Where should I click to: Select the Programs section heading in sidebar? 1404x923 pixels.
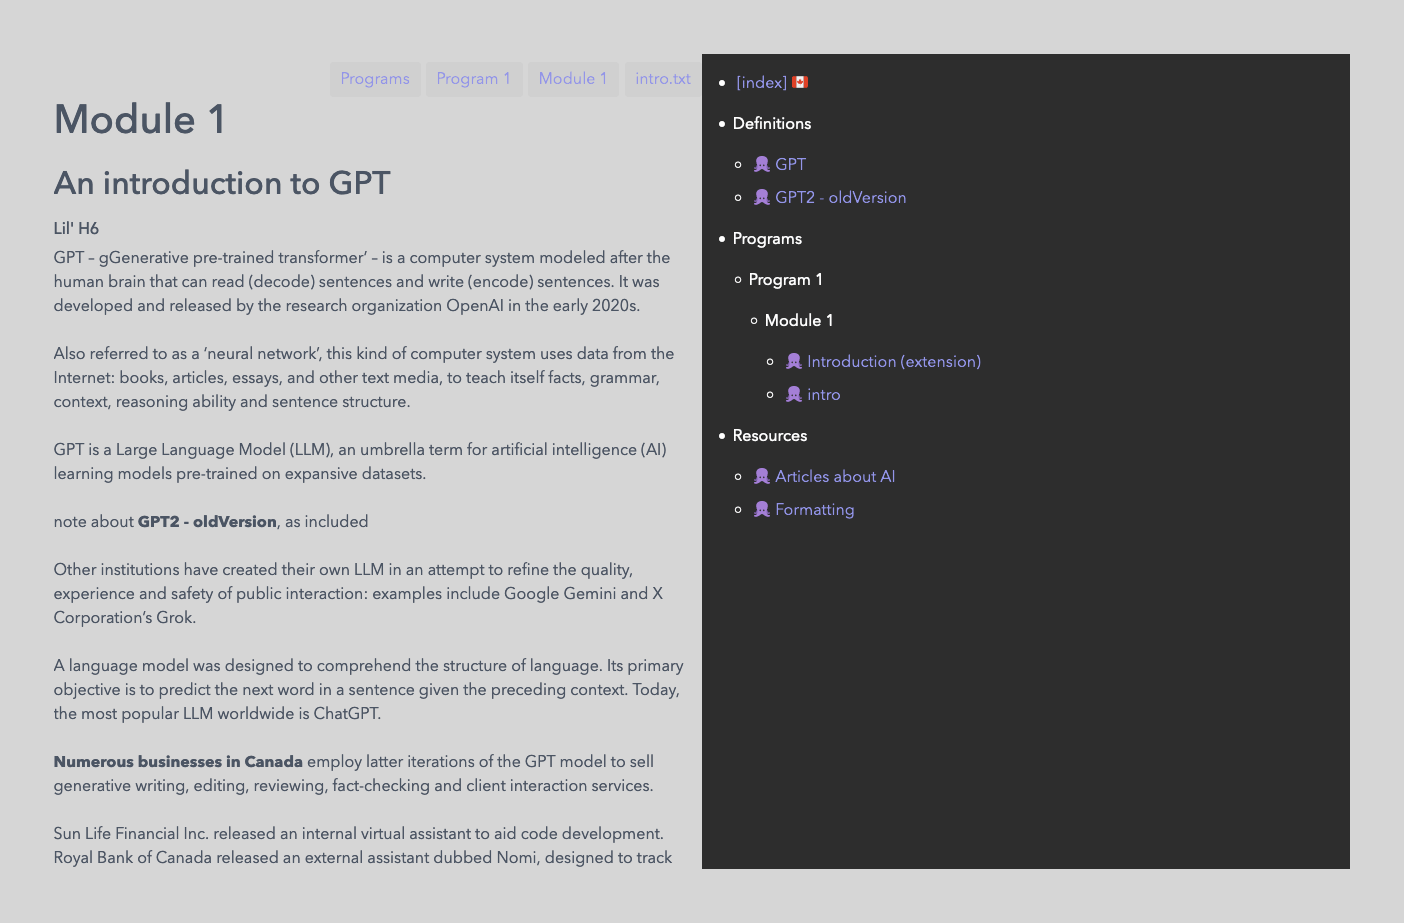click(x=767, y=239)
